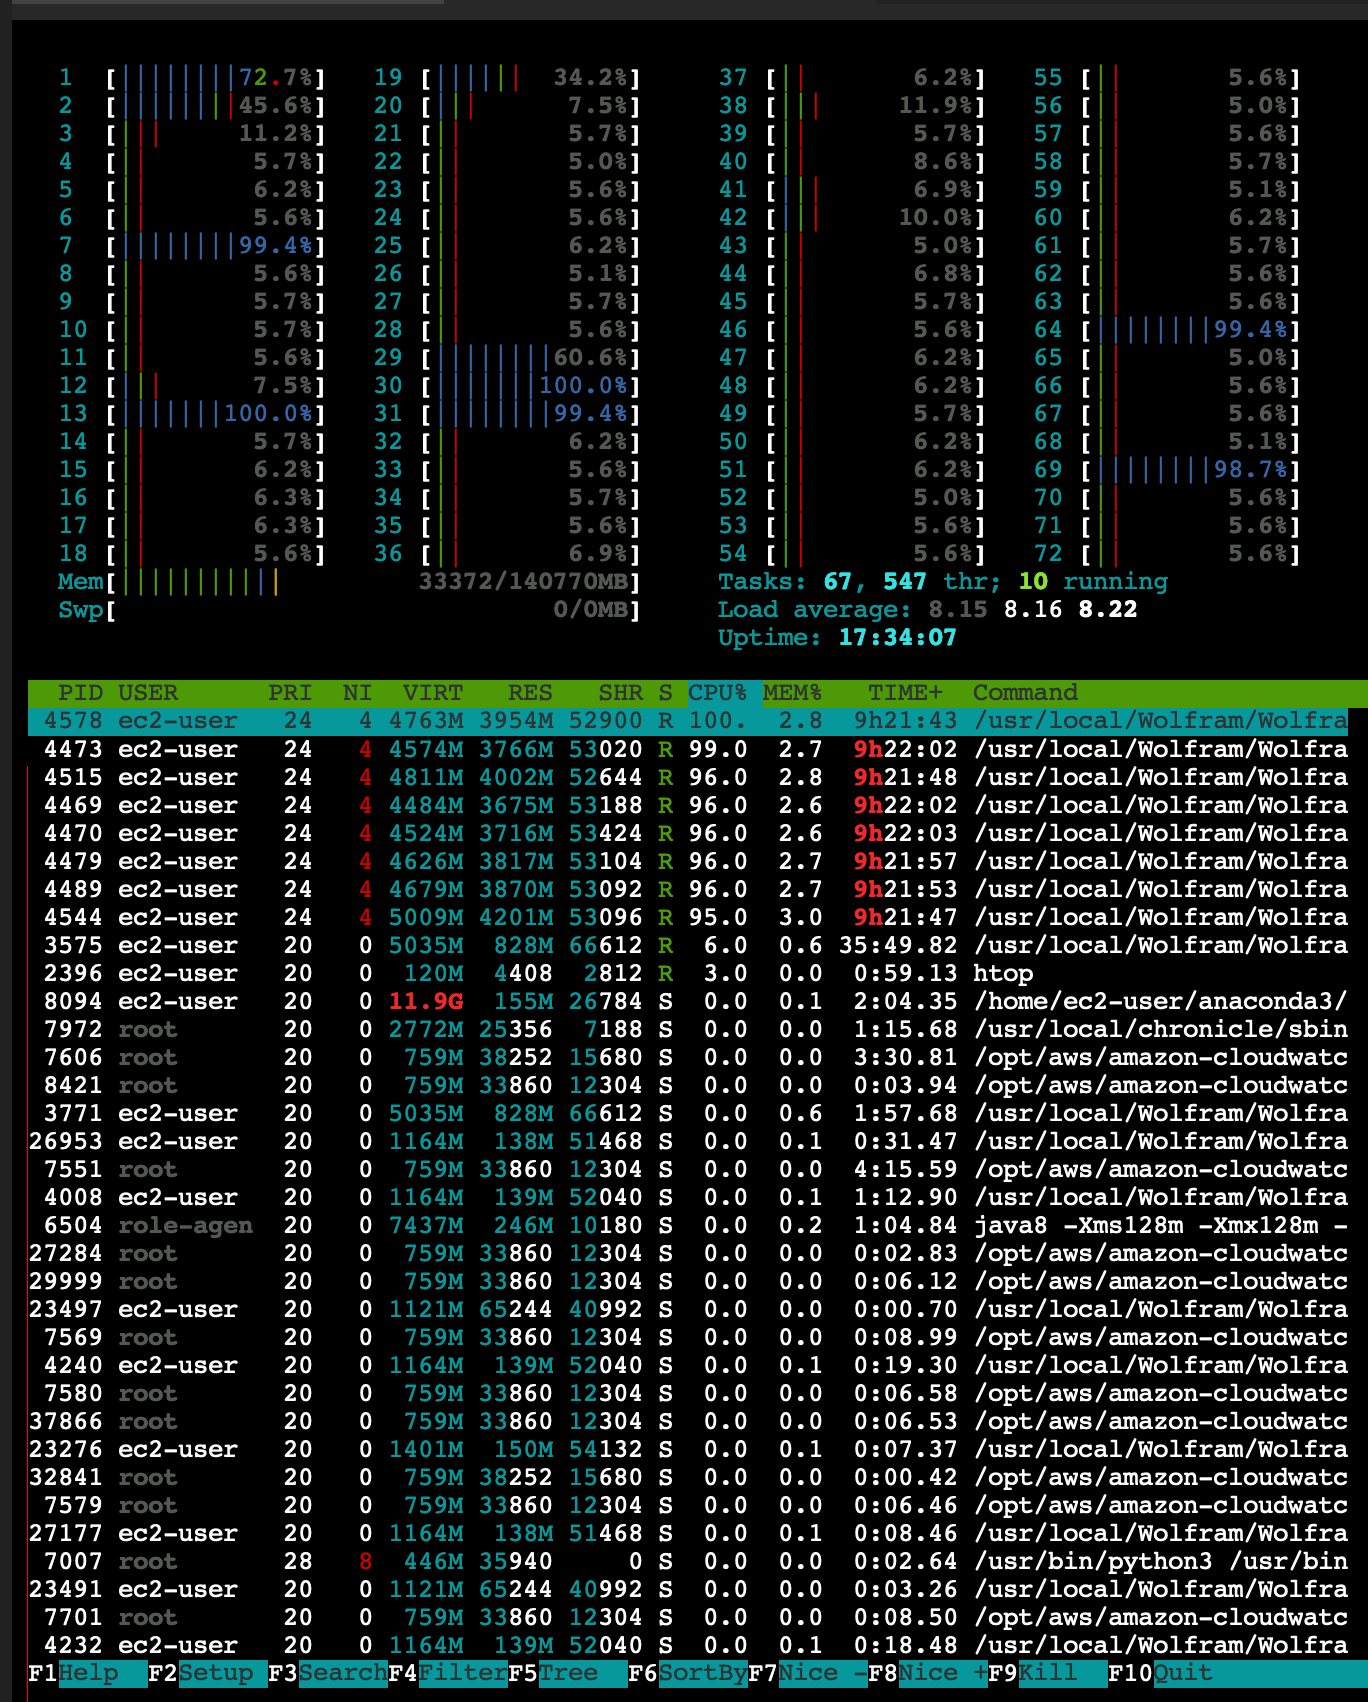Click F7 Nice - to lower niceness
The height and width of the screenshot is (1702, 1368).
pos(807,1673)
